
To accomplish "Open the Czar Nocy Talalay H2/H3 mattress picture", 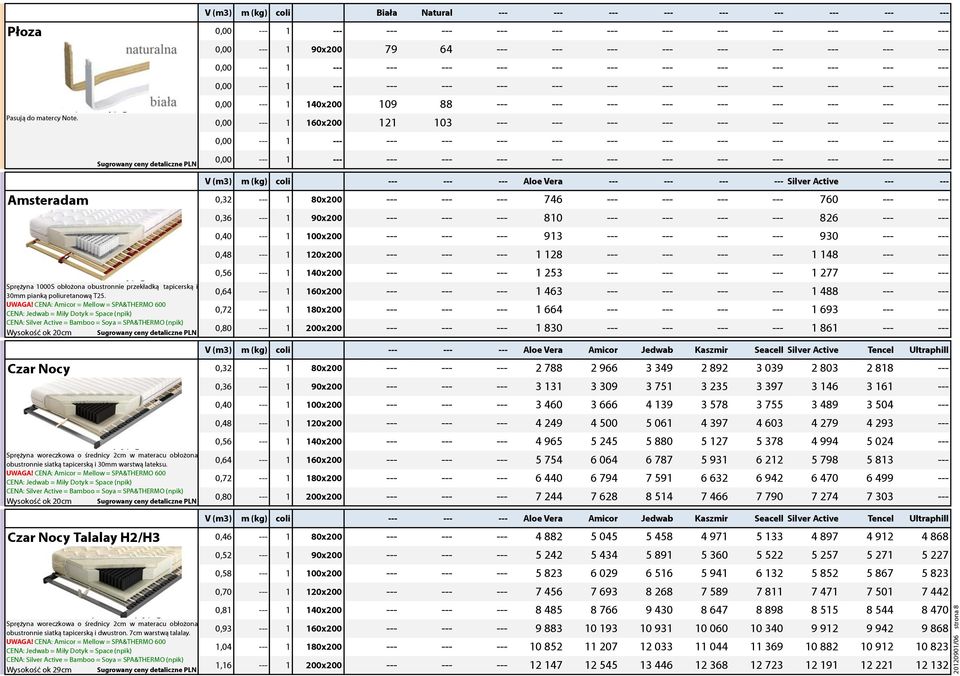I will 113,581.
